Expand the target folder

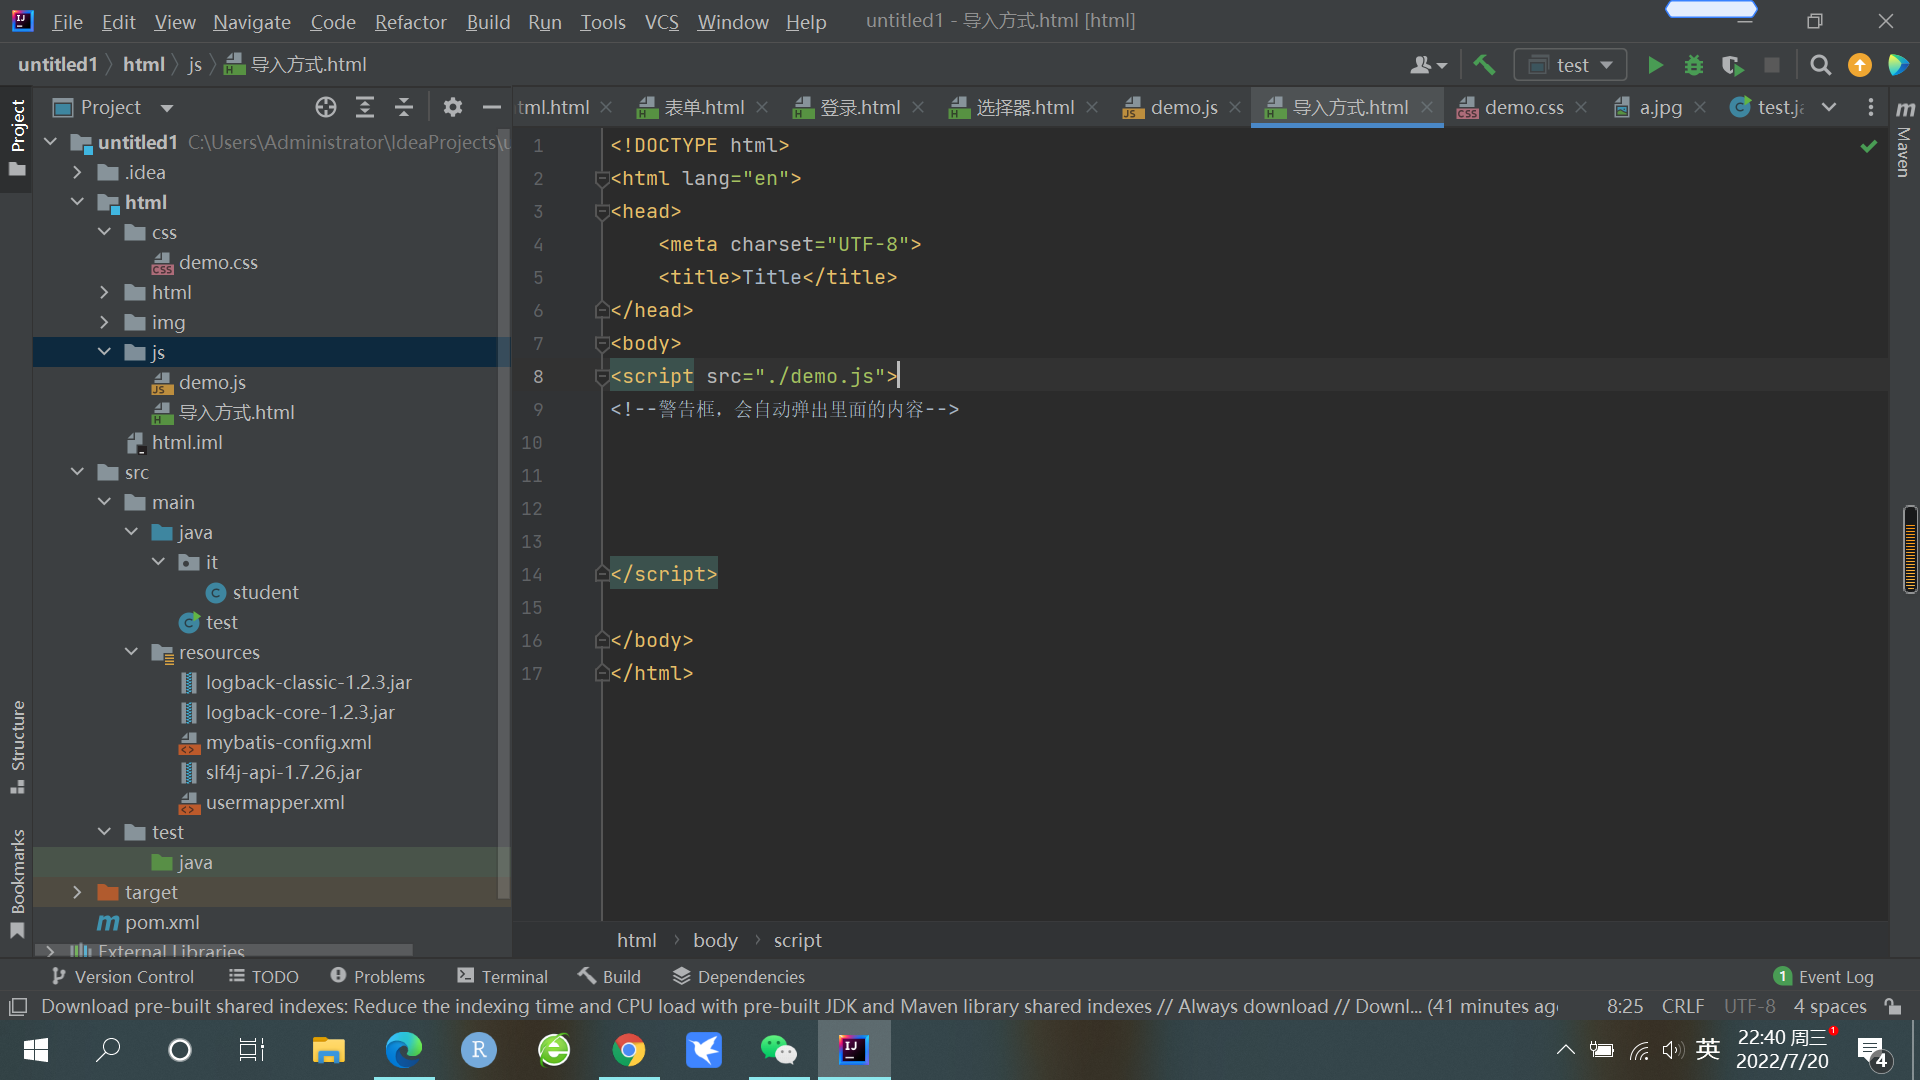click(x=77, y=893)
